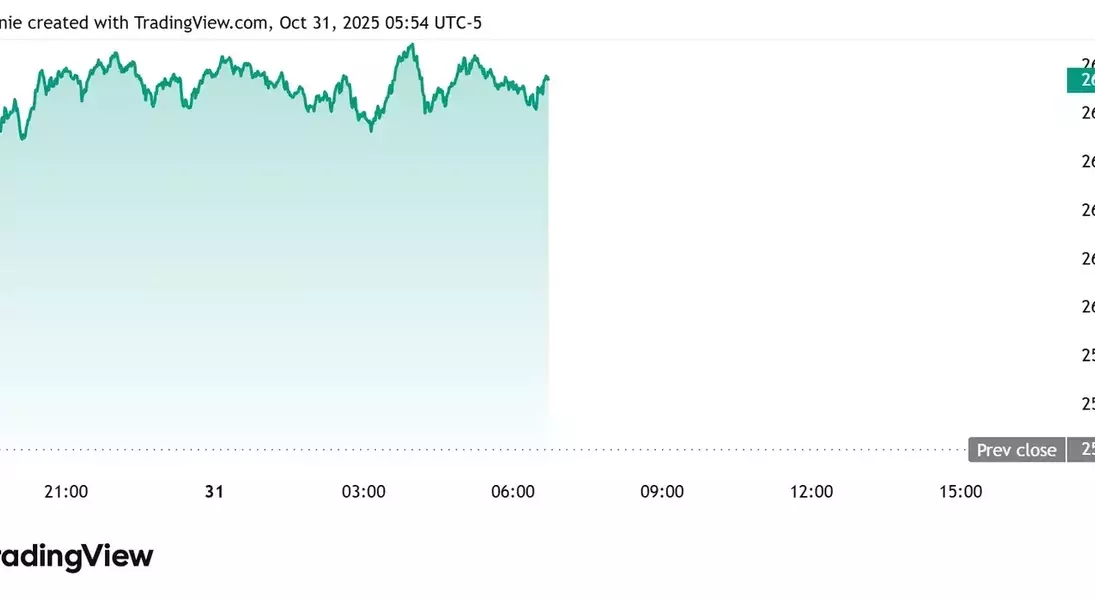Select the gray price tag beside Prev close

point(1082,450)
